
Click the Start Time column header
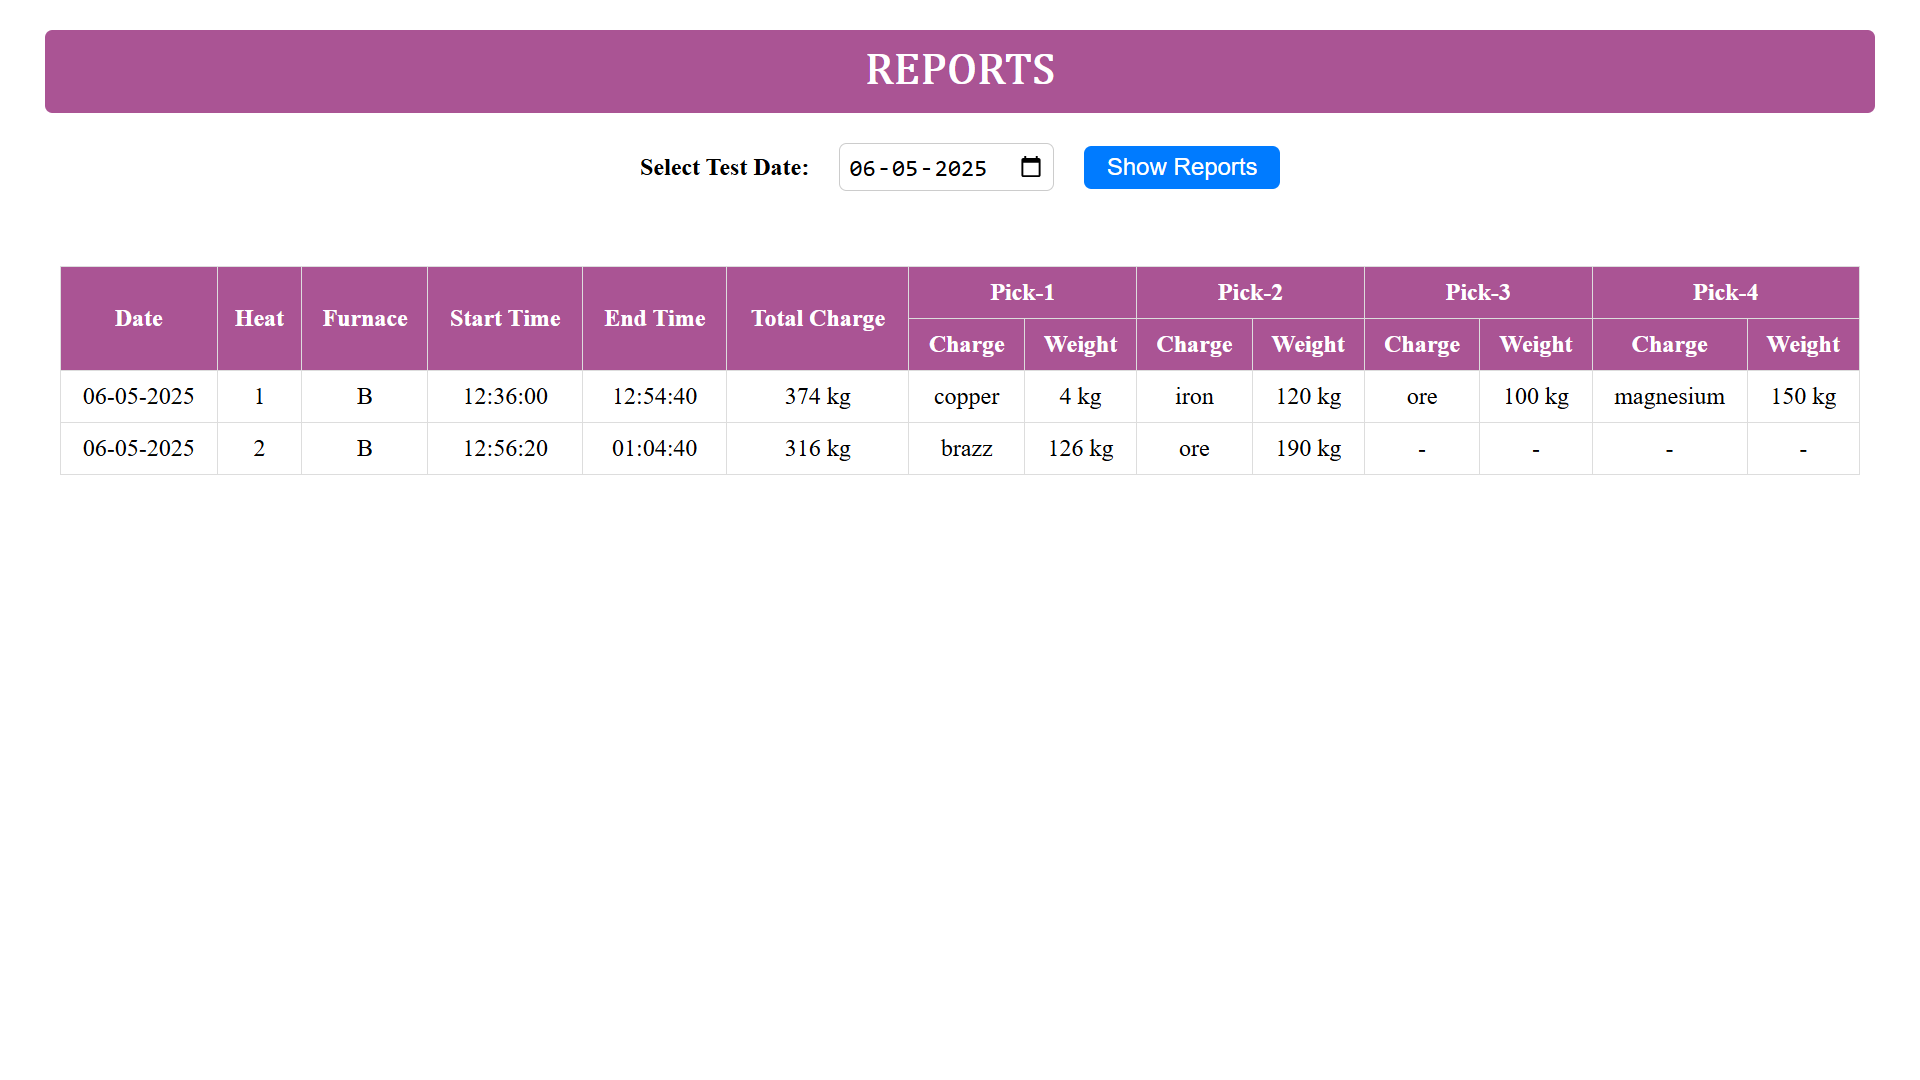pos(505,318)
